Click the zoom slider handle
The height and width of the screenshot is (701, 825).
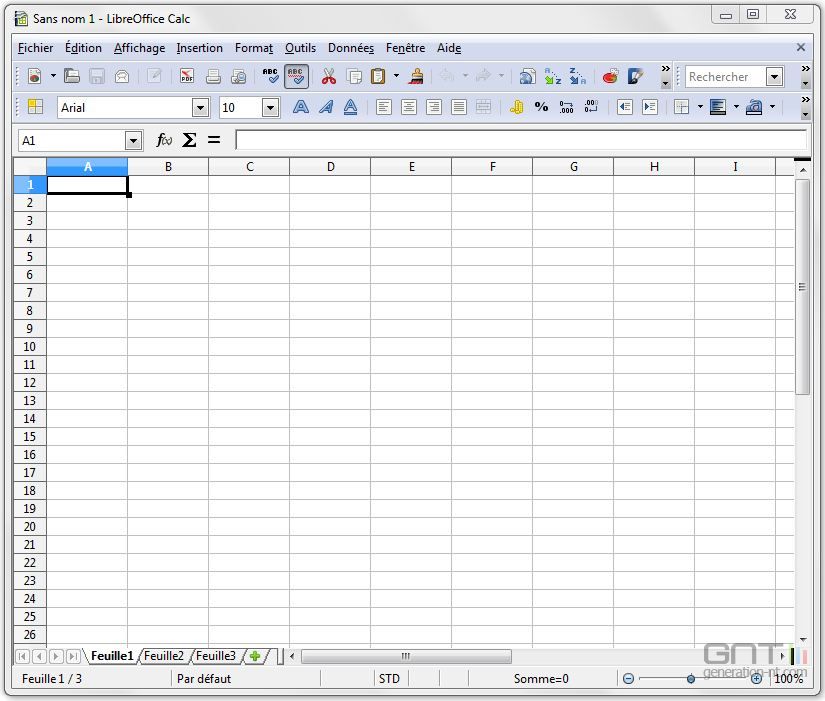coord(691,679)
